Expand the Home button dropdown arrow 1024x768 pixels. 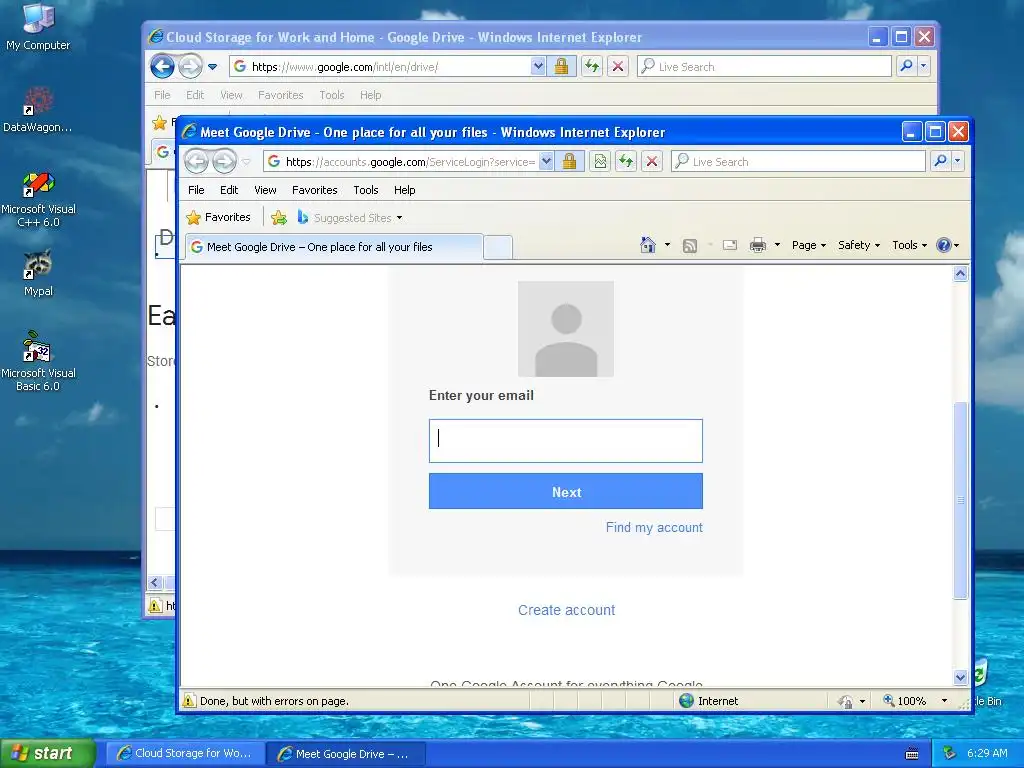tap(667, 245)
